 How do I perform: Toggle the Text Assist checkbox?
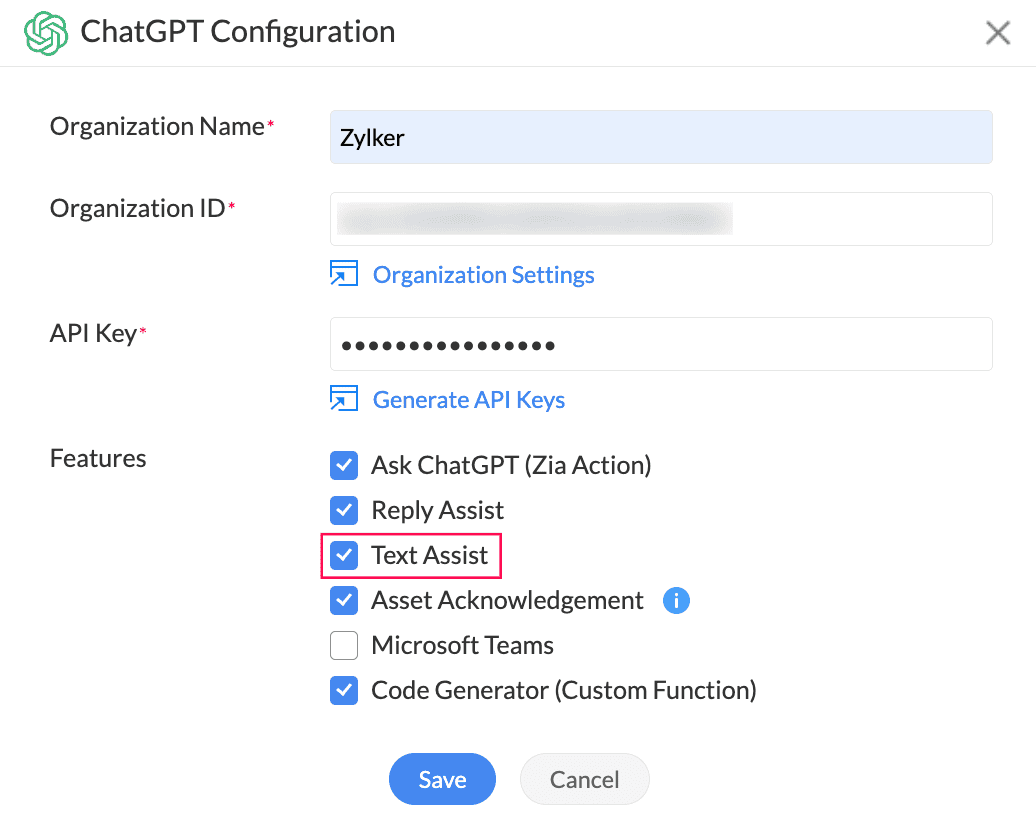point(344,556)
